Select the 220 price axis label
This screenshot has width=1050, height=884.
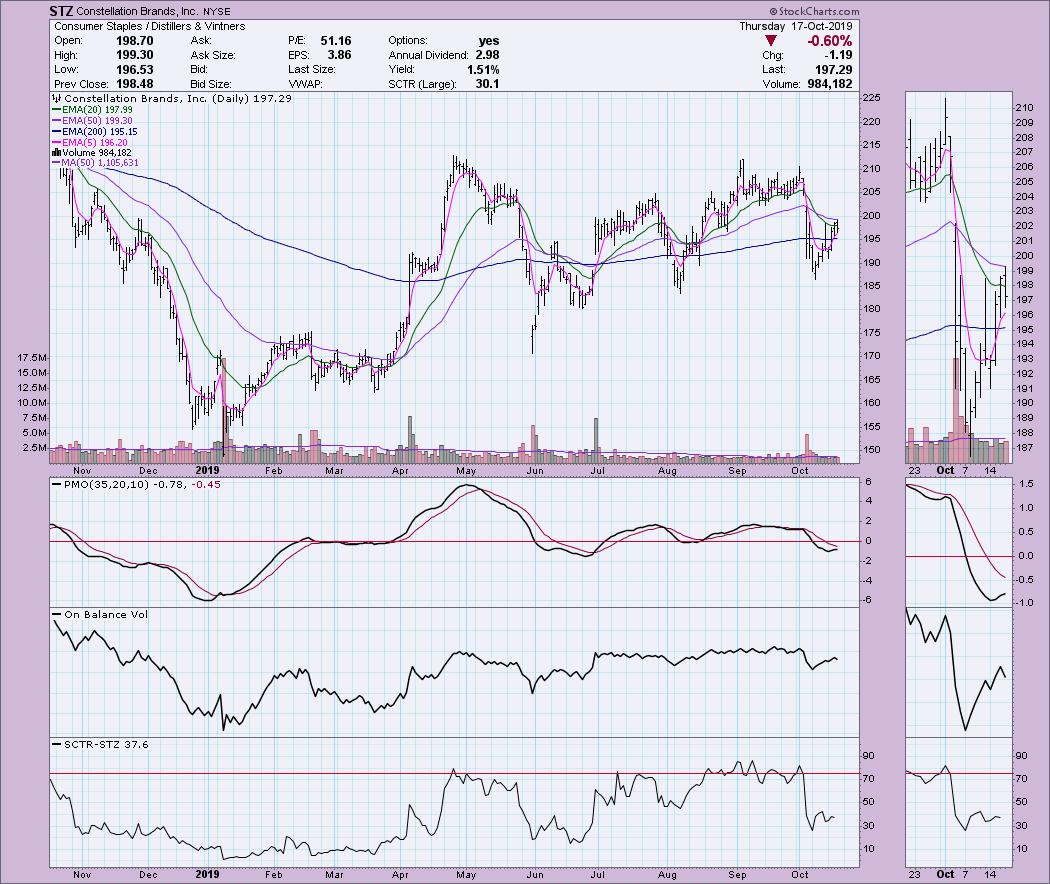(x=871, y=122)
